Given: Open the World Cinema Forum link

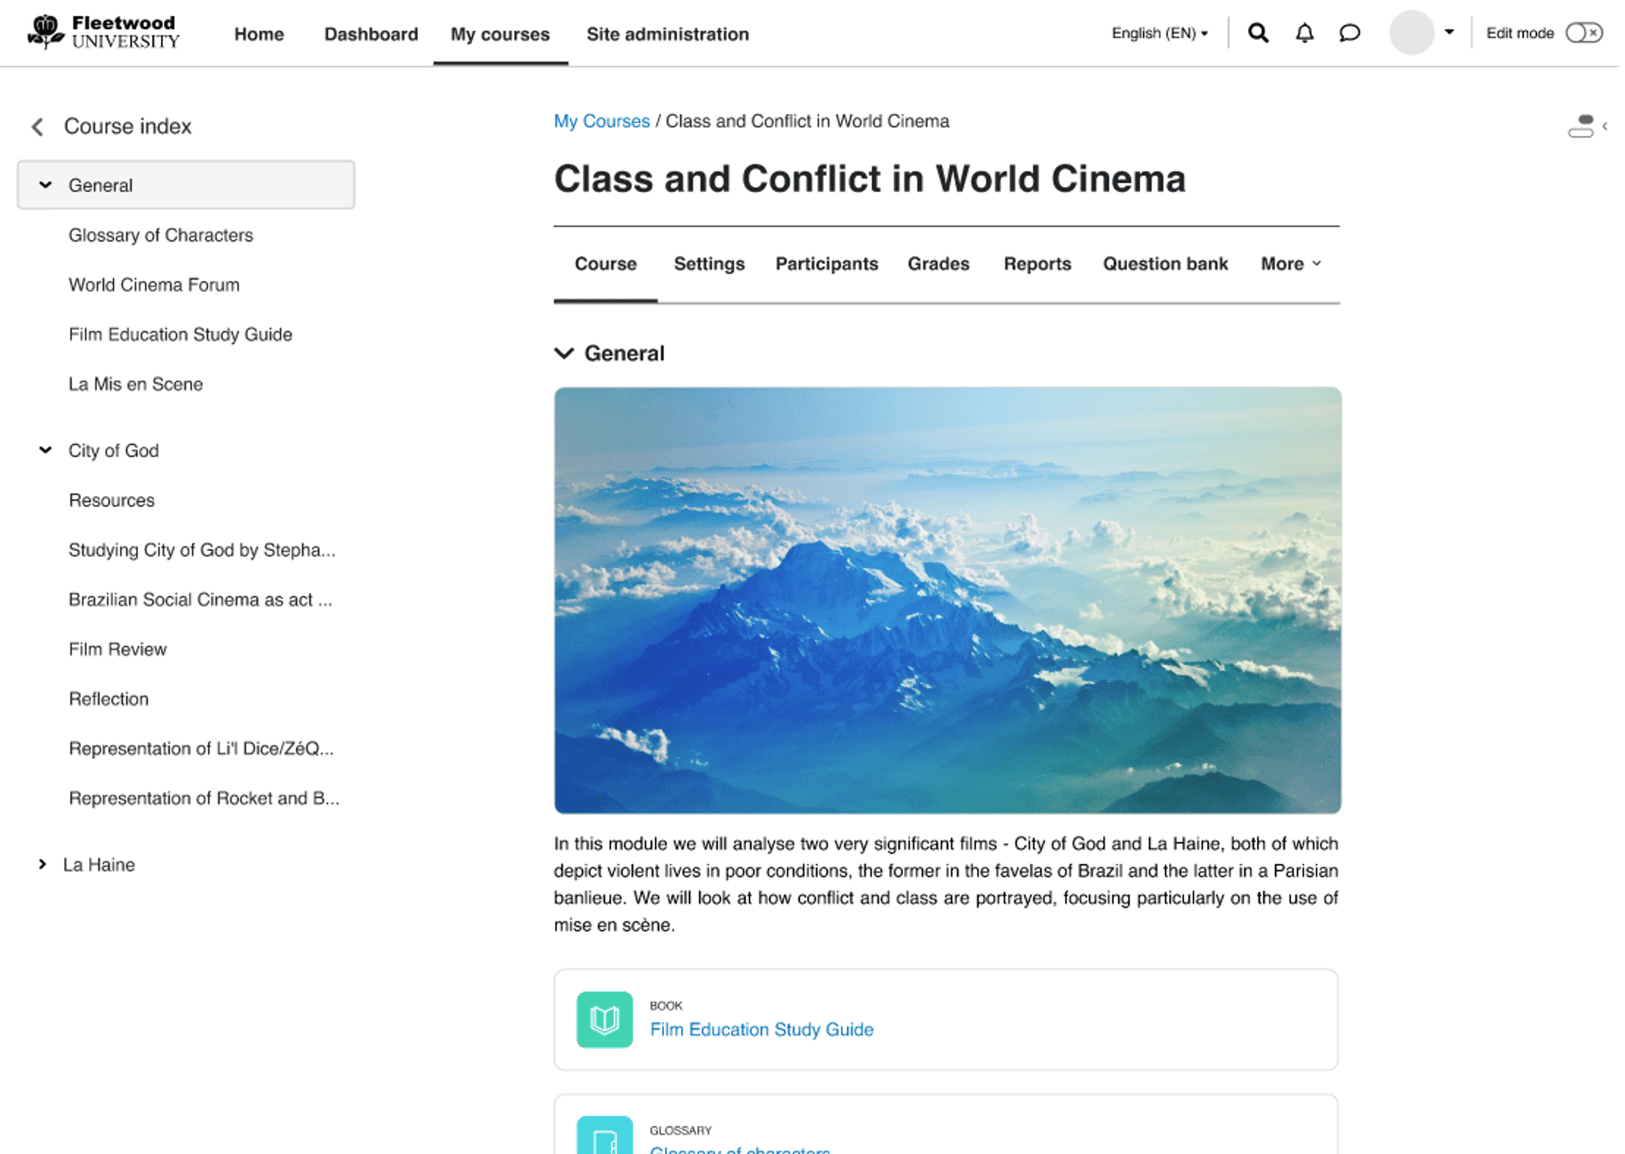Looking at the screenshot, I should coord(153,285).
